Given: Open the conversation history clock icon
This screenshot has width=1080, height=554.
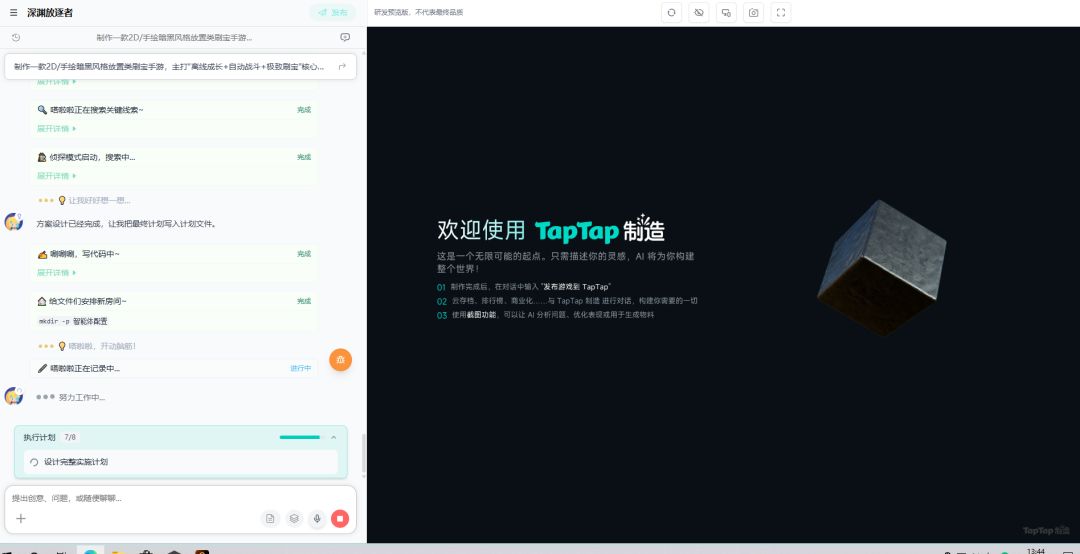Looking at the screenshot, I should (16, 37).
